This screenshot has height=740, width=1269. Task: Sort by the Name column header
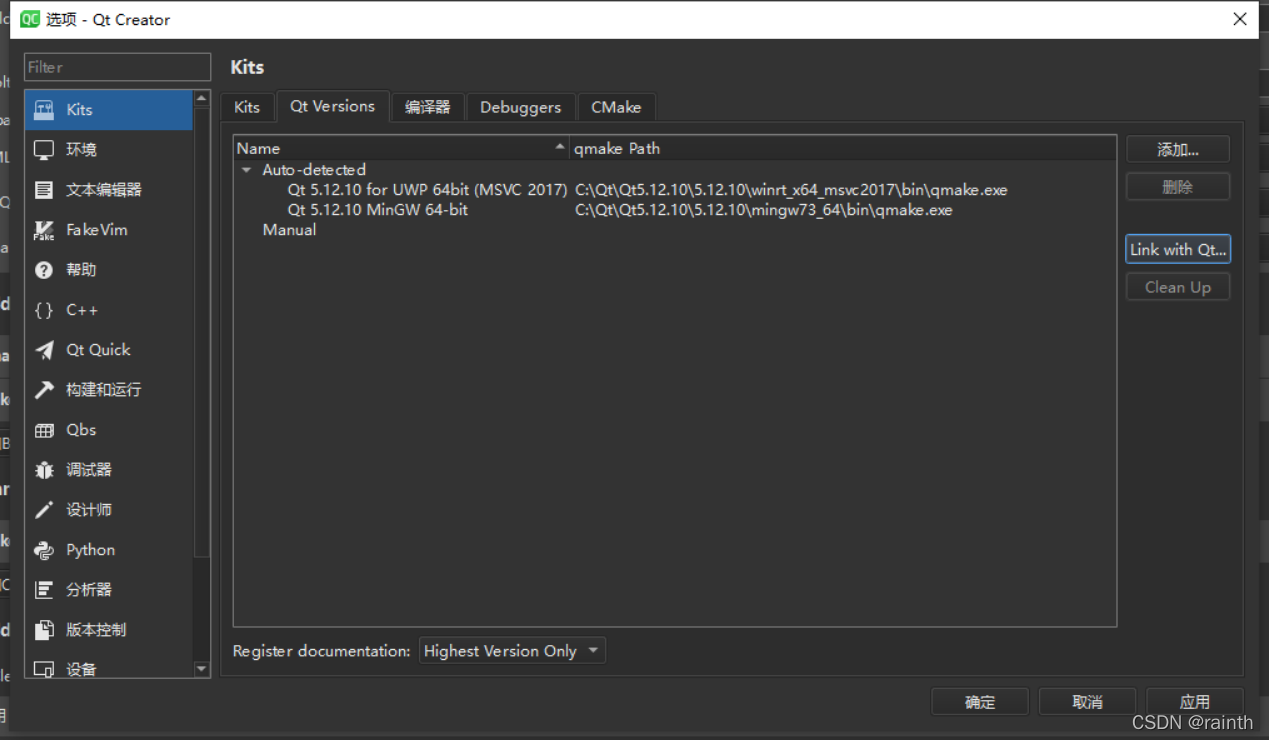tap(401, 148)
